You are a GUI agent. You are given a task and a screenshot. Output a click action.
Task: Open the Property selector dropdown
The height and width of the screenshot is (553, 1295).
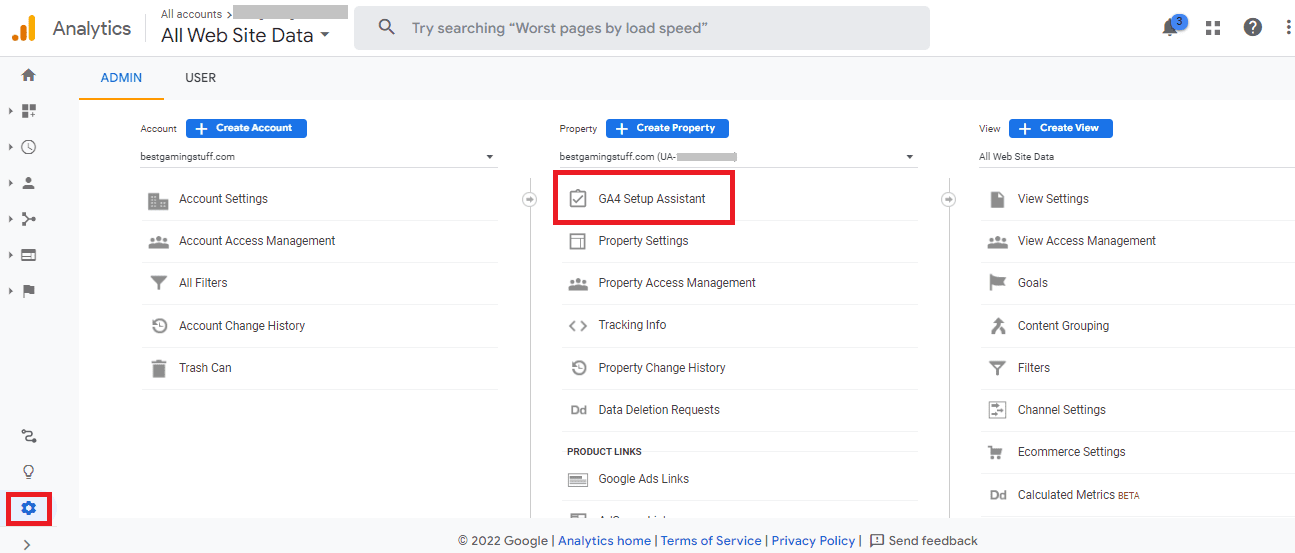tap(738, 157)
